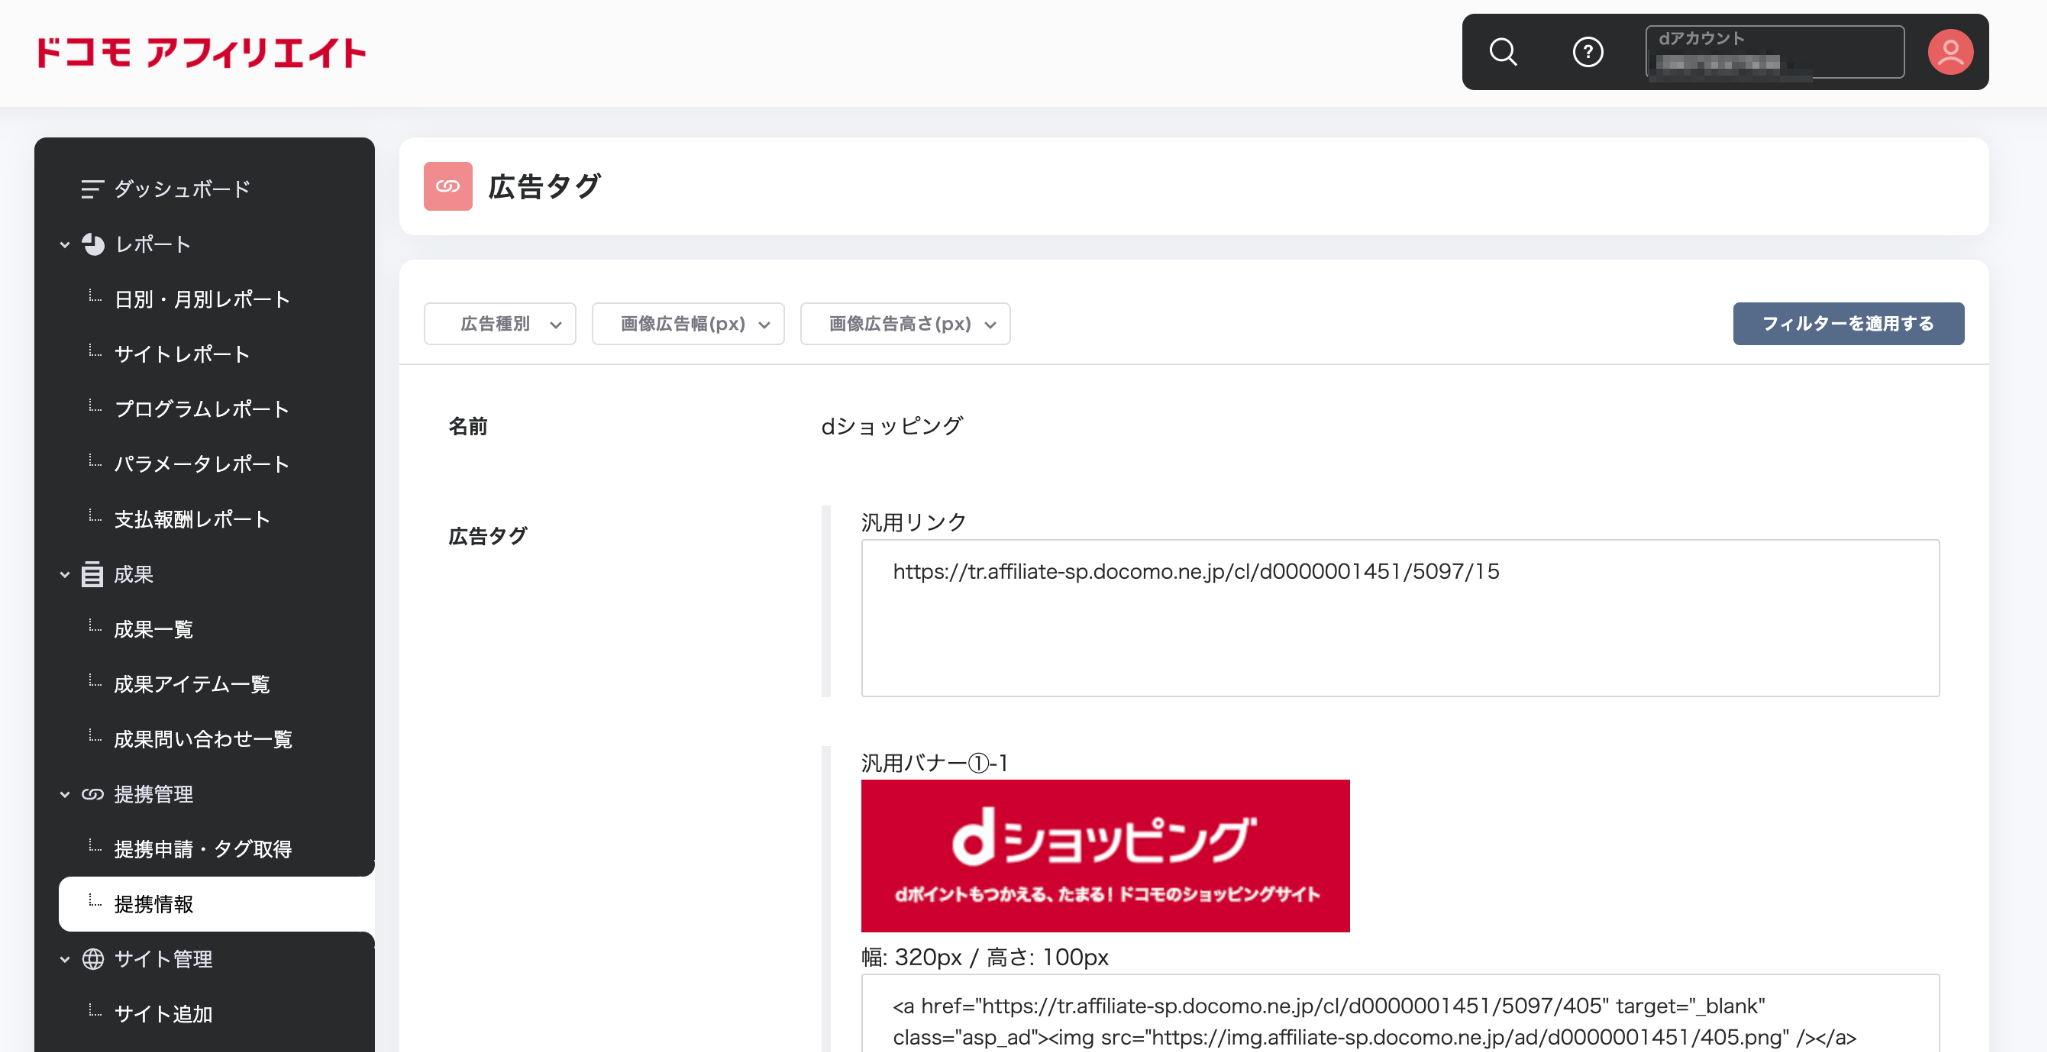The image size is (2047, 1052).
Task: Click the globe icon next to サイト管理
Action: [x=93, y=959]
